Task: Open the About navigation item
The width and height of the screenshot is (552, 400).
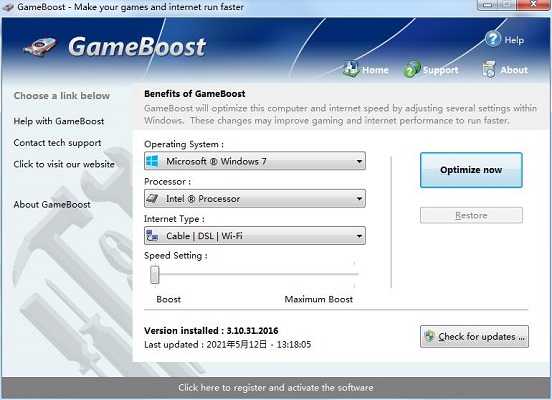Action: click(x=504, y=69)
